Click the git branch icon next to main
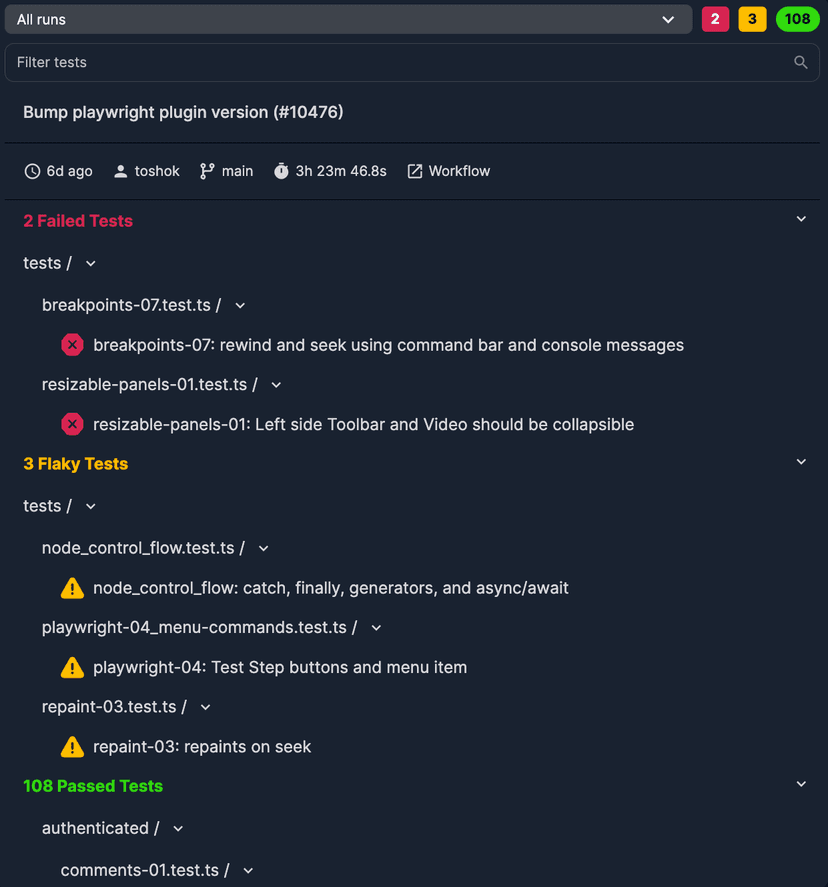 point(207,171)
